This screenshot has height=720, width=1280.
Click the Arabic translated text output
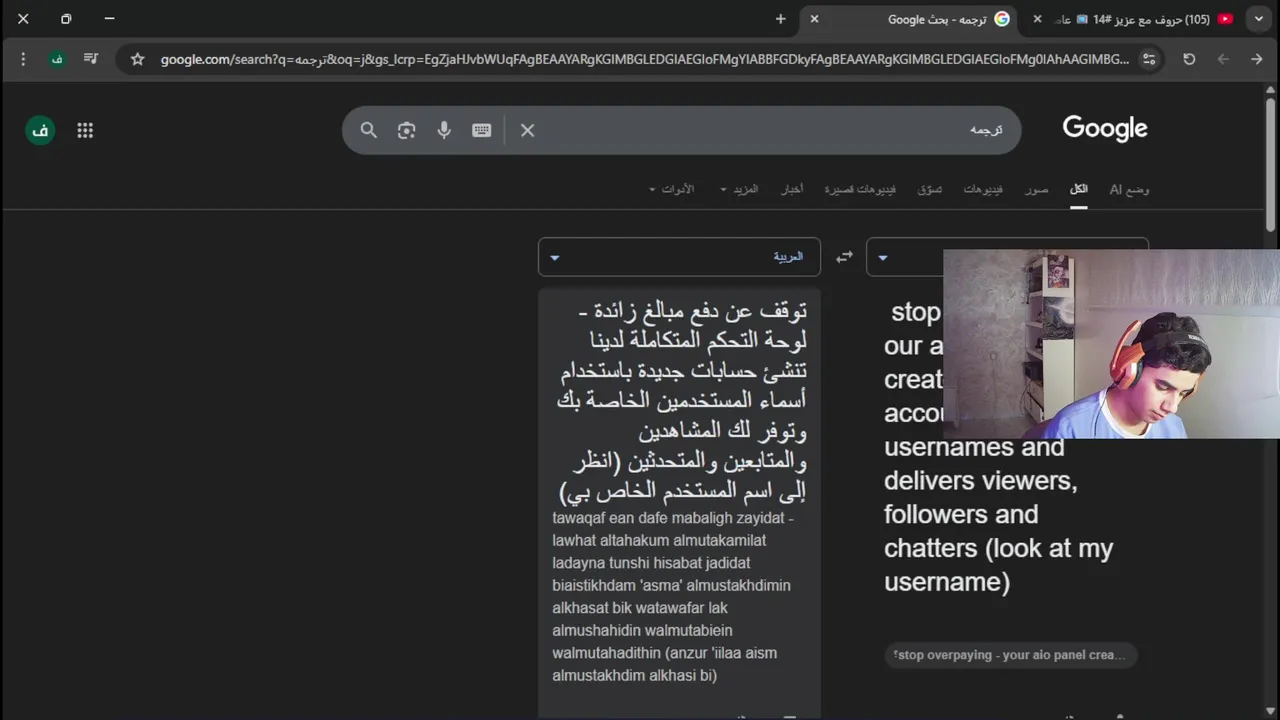[x=682, y=400]
